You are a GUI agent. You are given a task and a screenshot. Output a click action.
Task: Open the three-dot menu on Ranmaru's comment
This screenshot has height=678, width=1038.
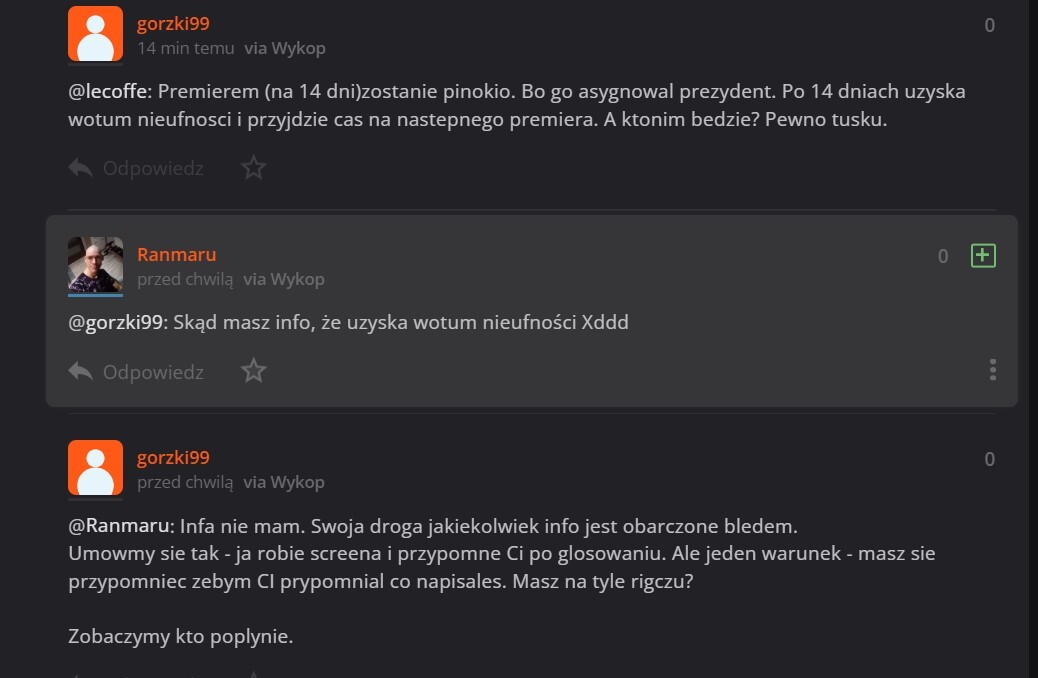point(992,370)
